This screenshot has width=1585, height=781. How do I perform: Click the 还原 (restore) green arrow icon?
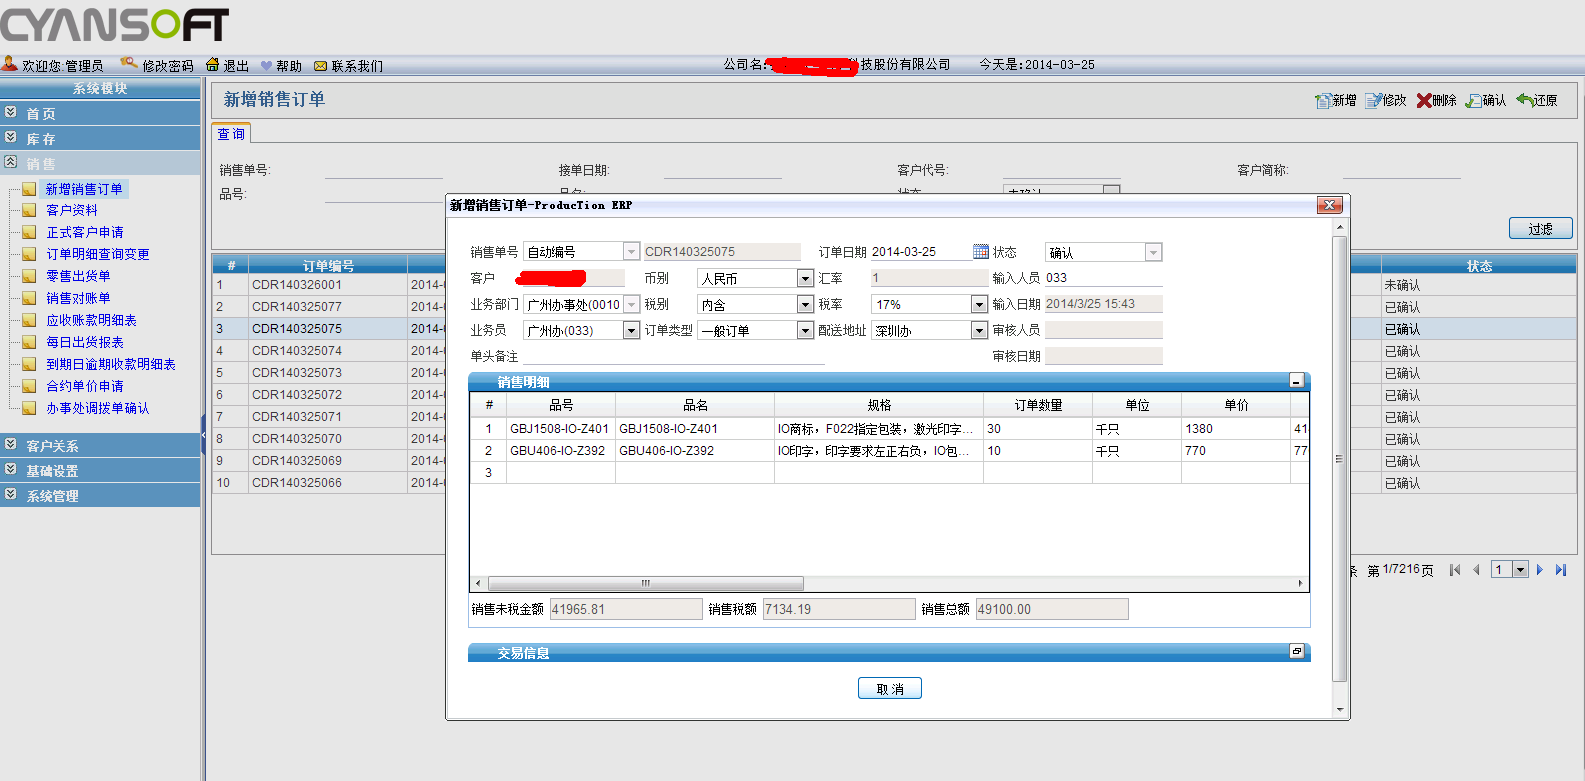[1525, 100]
